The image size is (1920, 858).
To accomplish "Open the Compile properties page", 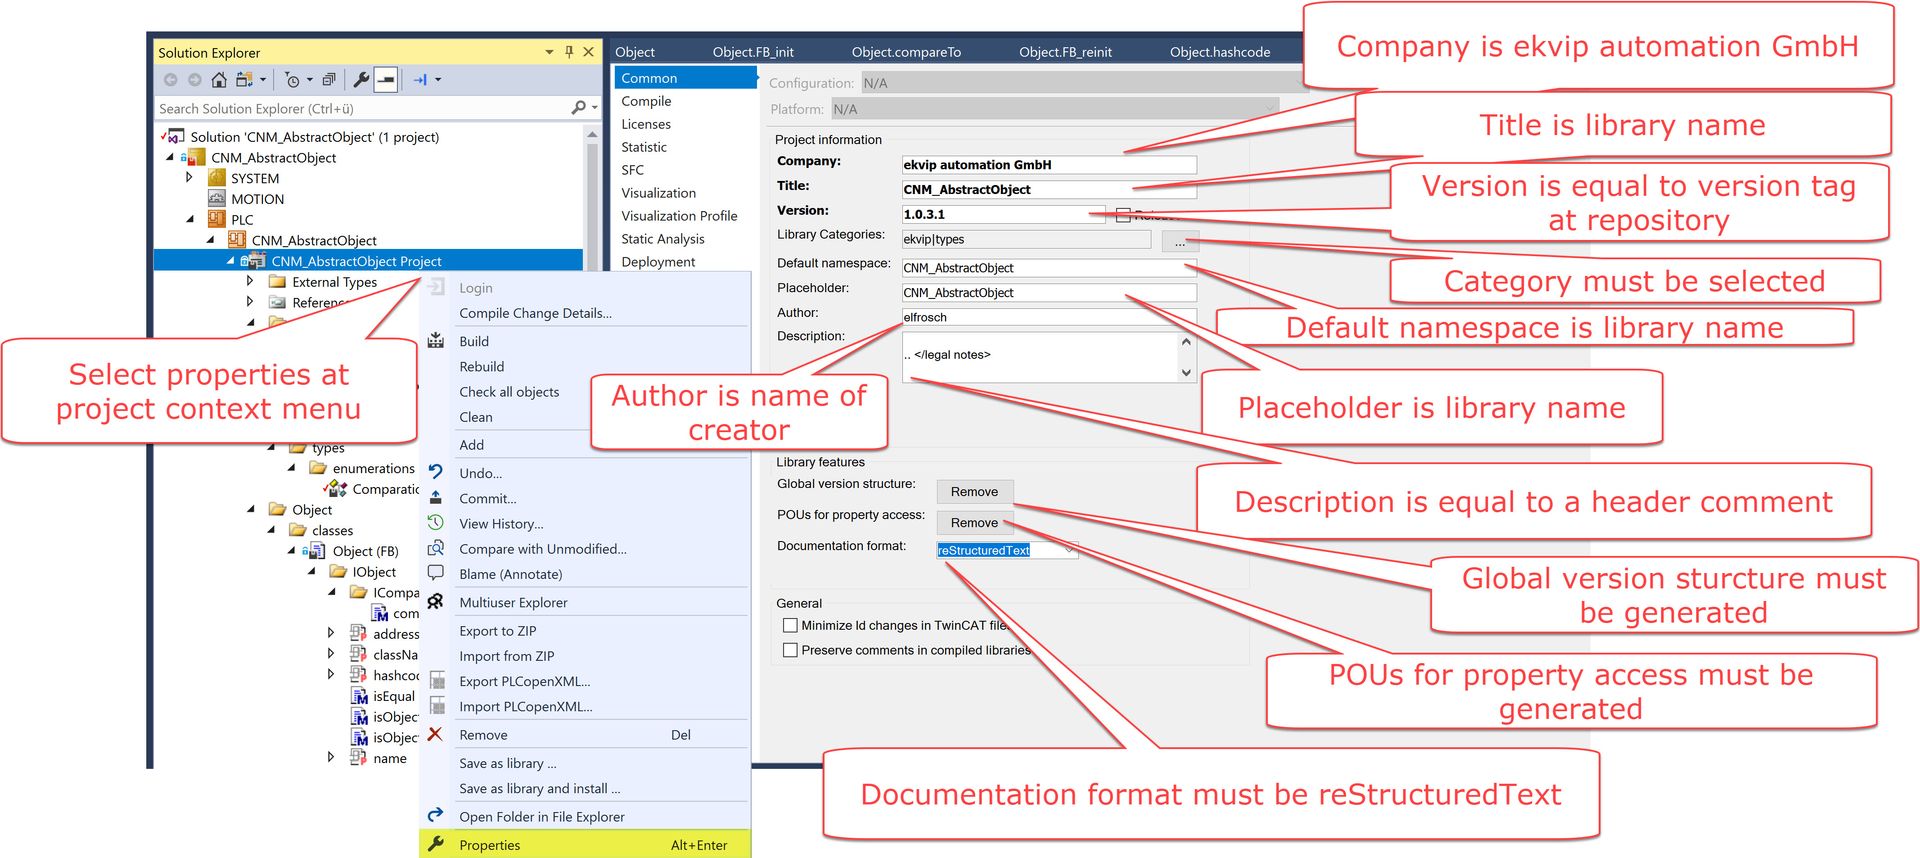I will (646, 101).
